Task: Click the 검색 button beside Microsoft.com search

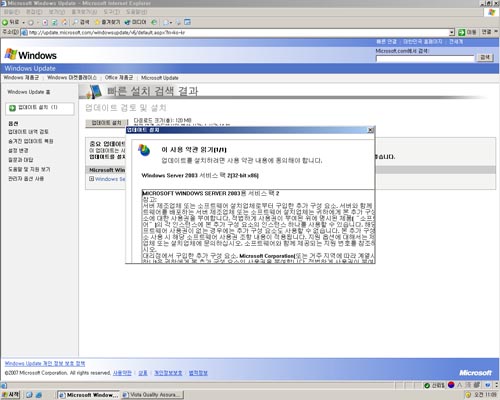Action: (485, 58)
